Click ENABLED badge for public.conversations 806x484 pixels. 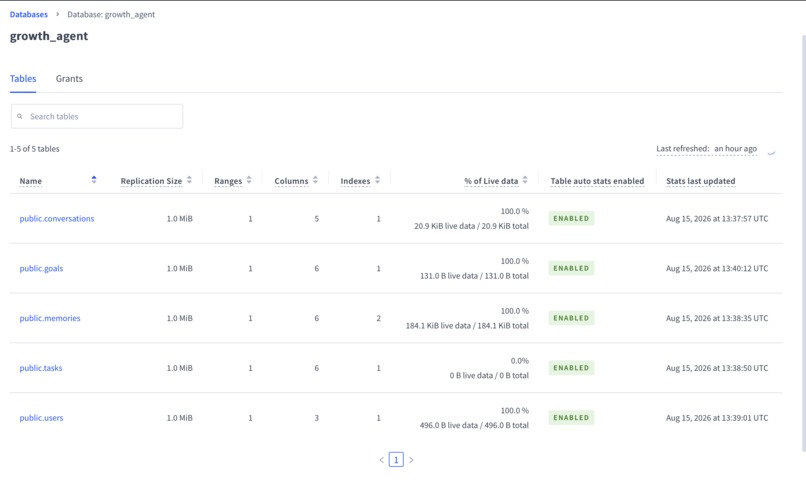(571, 218)
